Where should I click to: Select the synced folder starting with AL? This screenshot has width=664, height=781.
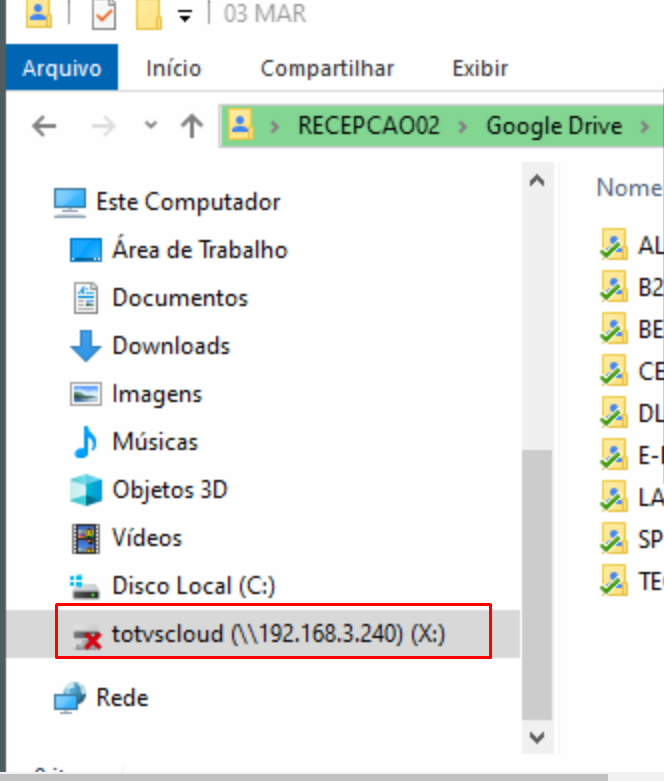click(632, 245)
